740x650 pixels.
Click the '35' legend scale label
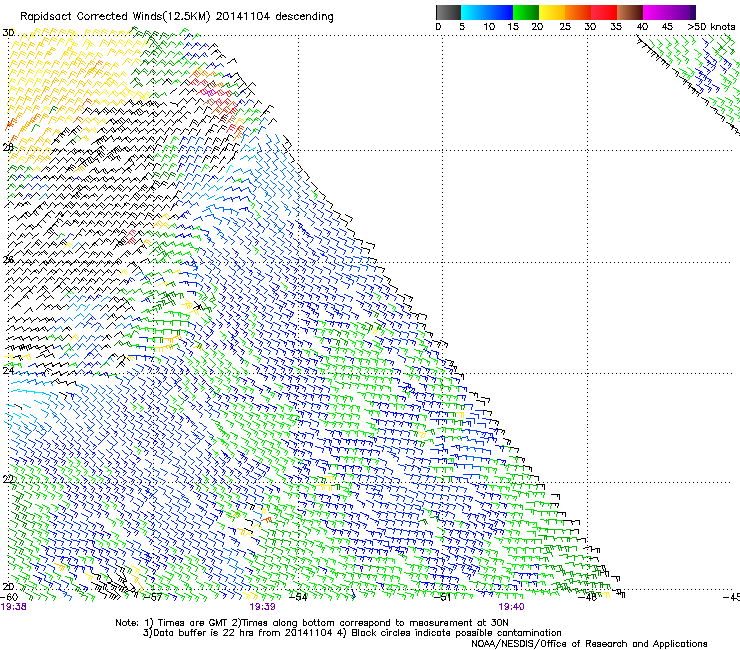616,27
